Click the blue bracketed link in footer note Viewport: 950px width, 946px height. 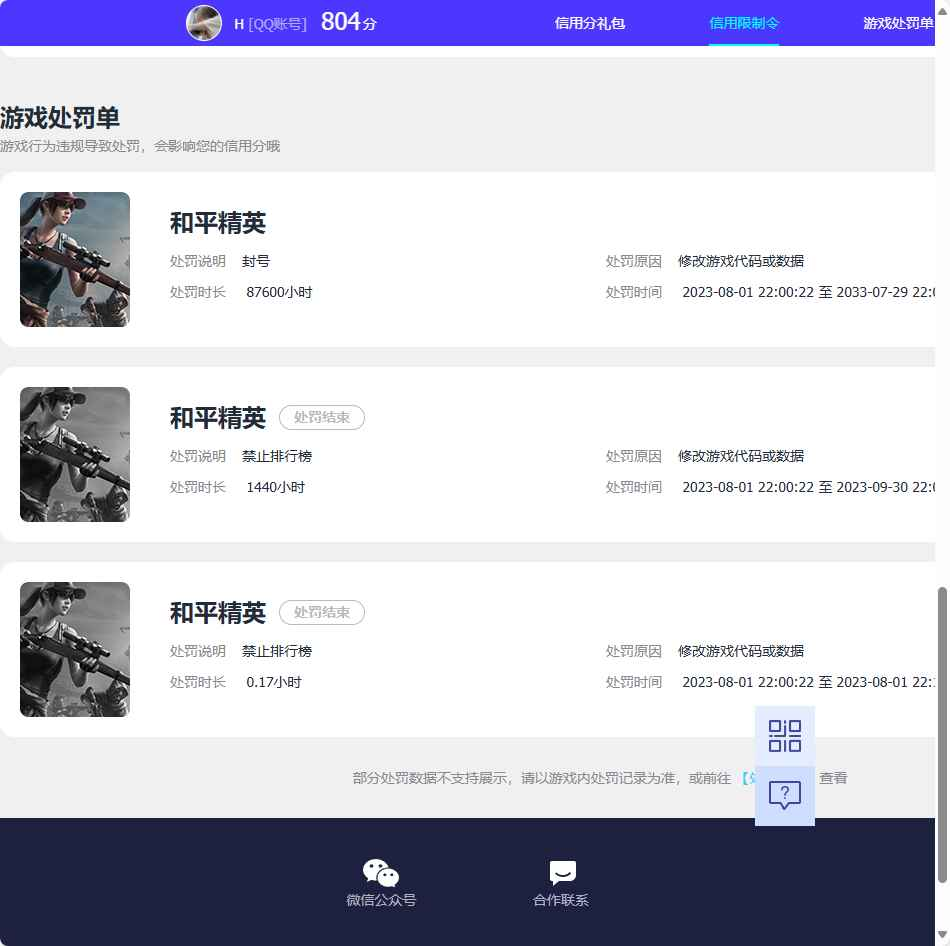[748, 778]
